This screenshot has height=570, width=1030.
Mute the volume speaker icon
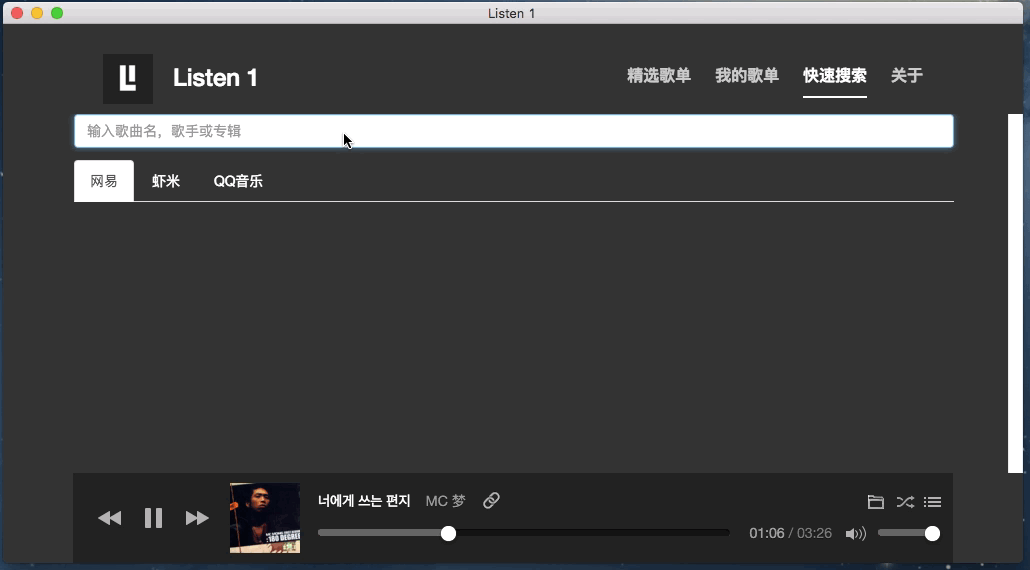(x=856, y=533)
